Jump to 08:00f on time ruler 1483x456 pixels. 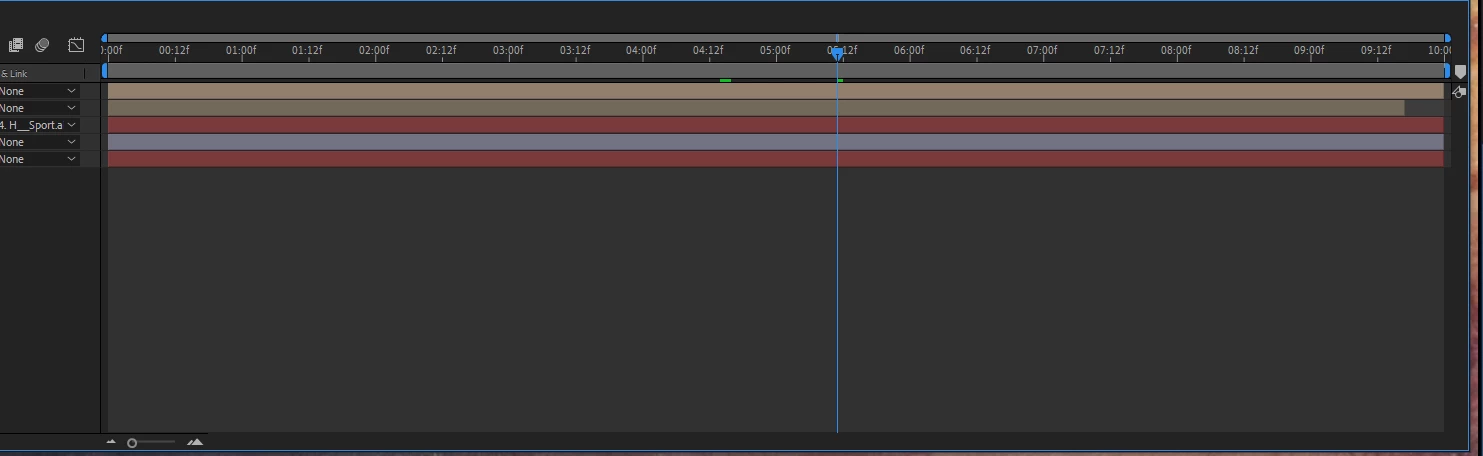(1176, 50)
